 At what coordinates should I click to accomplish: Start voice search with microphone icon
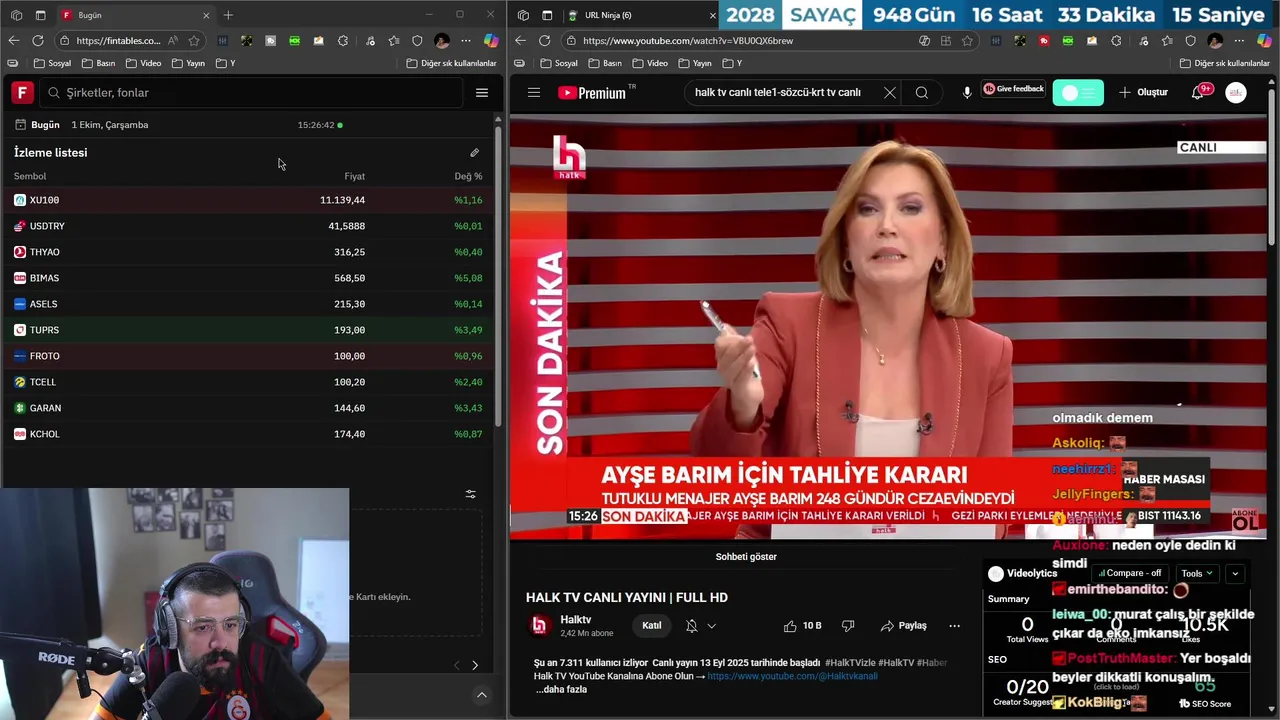click(967, 93)
